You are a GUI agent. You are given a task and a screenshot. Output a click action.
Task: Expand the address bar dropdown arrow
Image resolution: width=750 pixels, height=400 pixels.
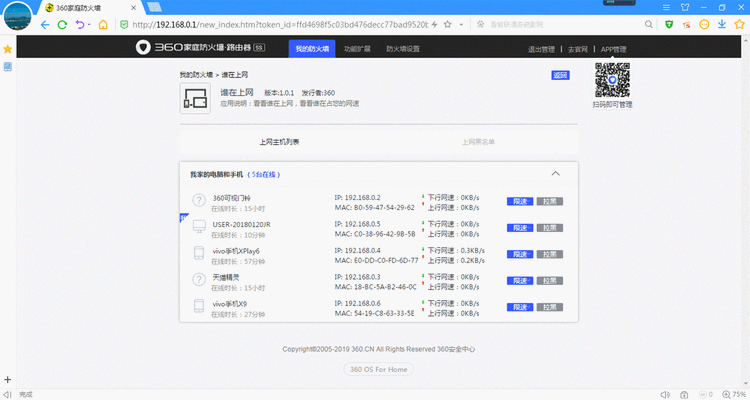coord(461,24)
